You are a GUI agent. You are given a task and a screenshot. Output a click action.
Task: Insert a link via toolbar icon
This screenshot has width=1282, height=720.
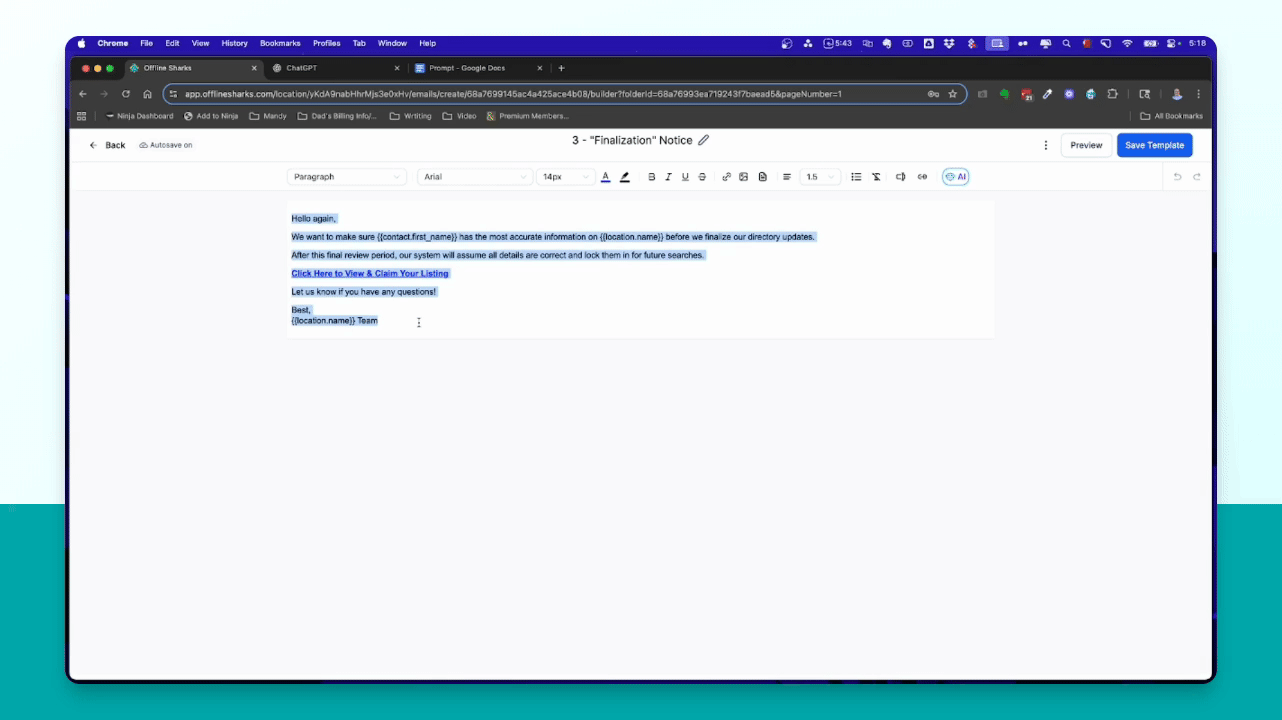tap(727, 177)
